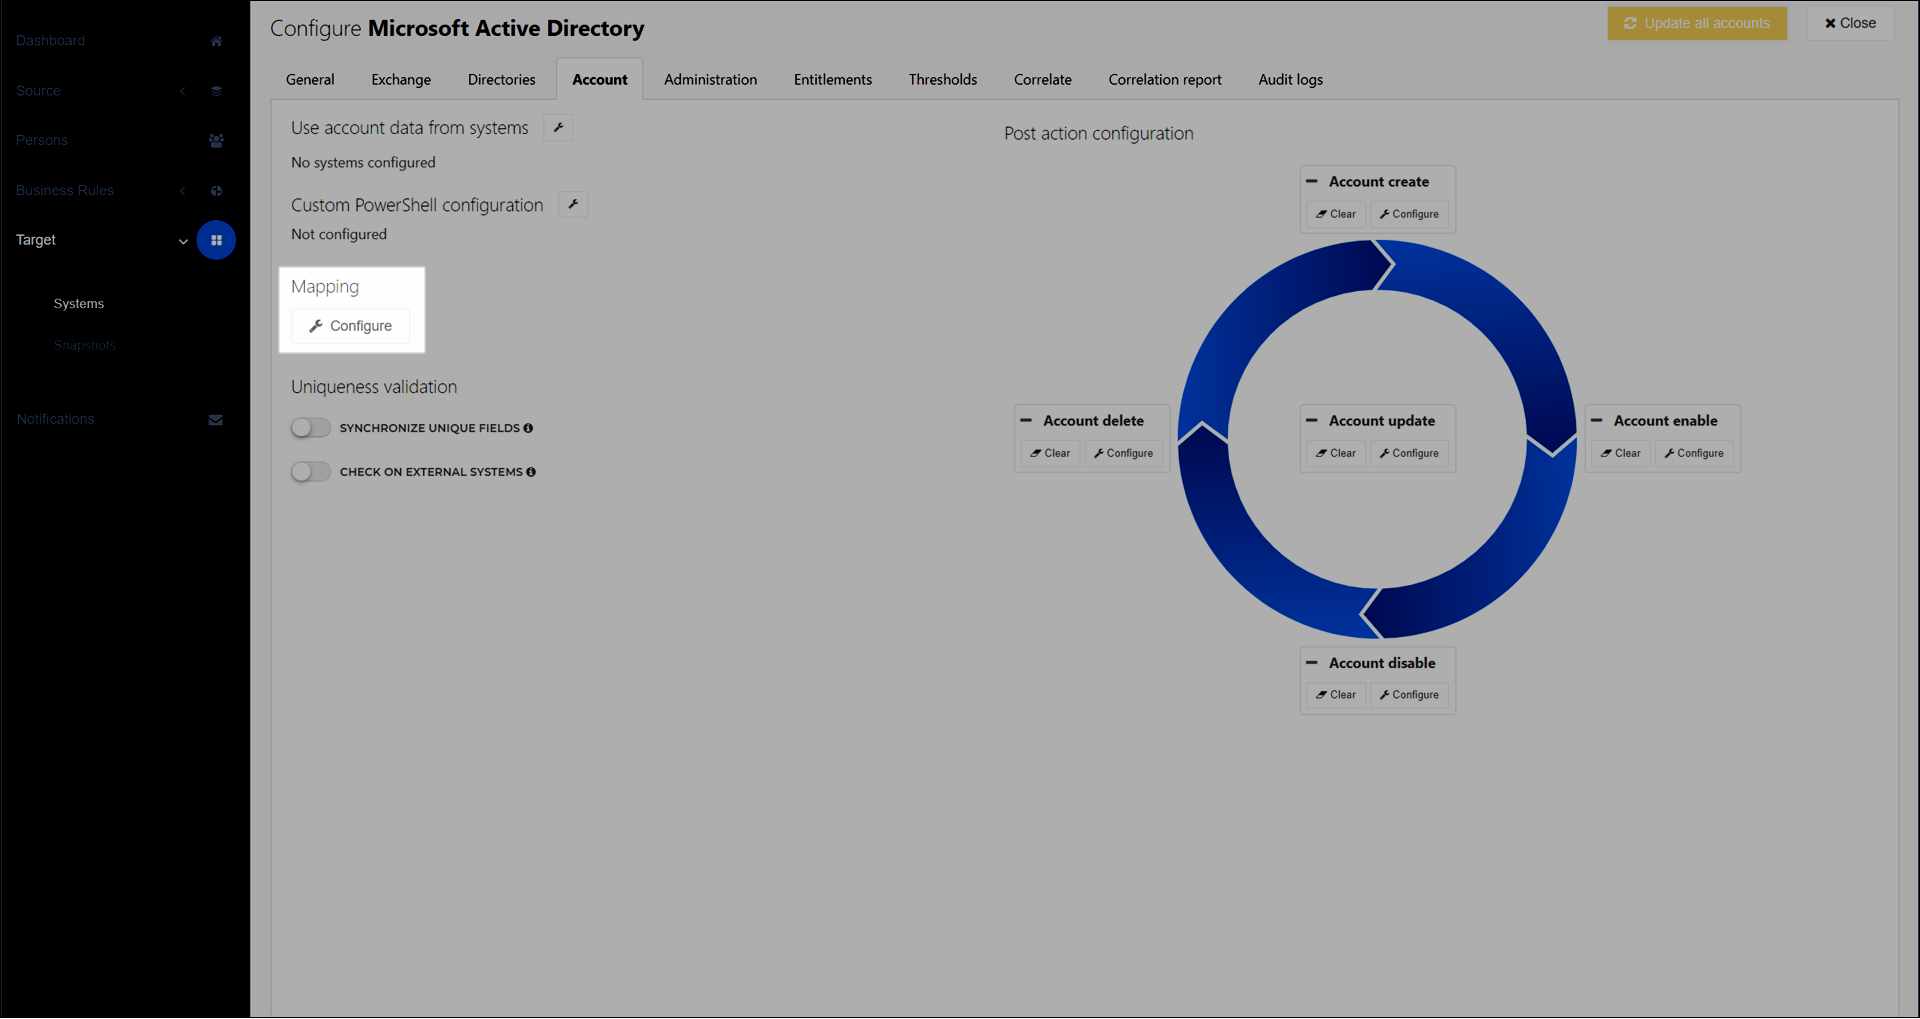The image size is (1920, 1019).
Task: Open Dashboard in the sidebar
Action: (50, 41)
